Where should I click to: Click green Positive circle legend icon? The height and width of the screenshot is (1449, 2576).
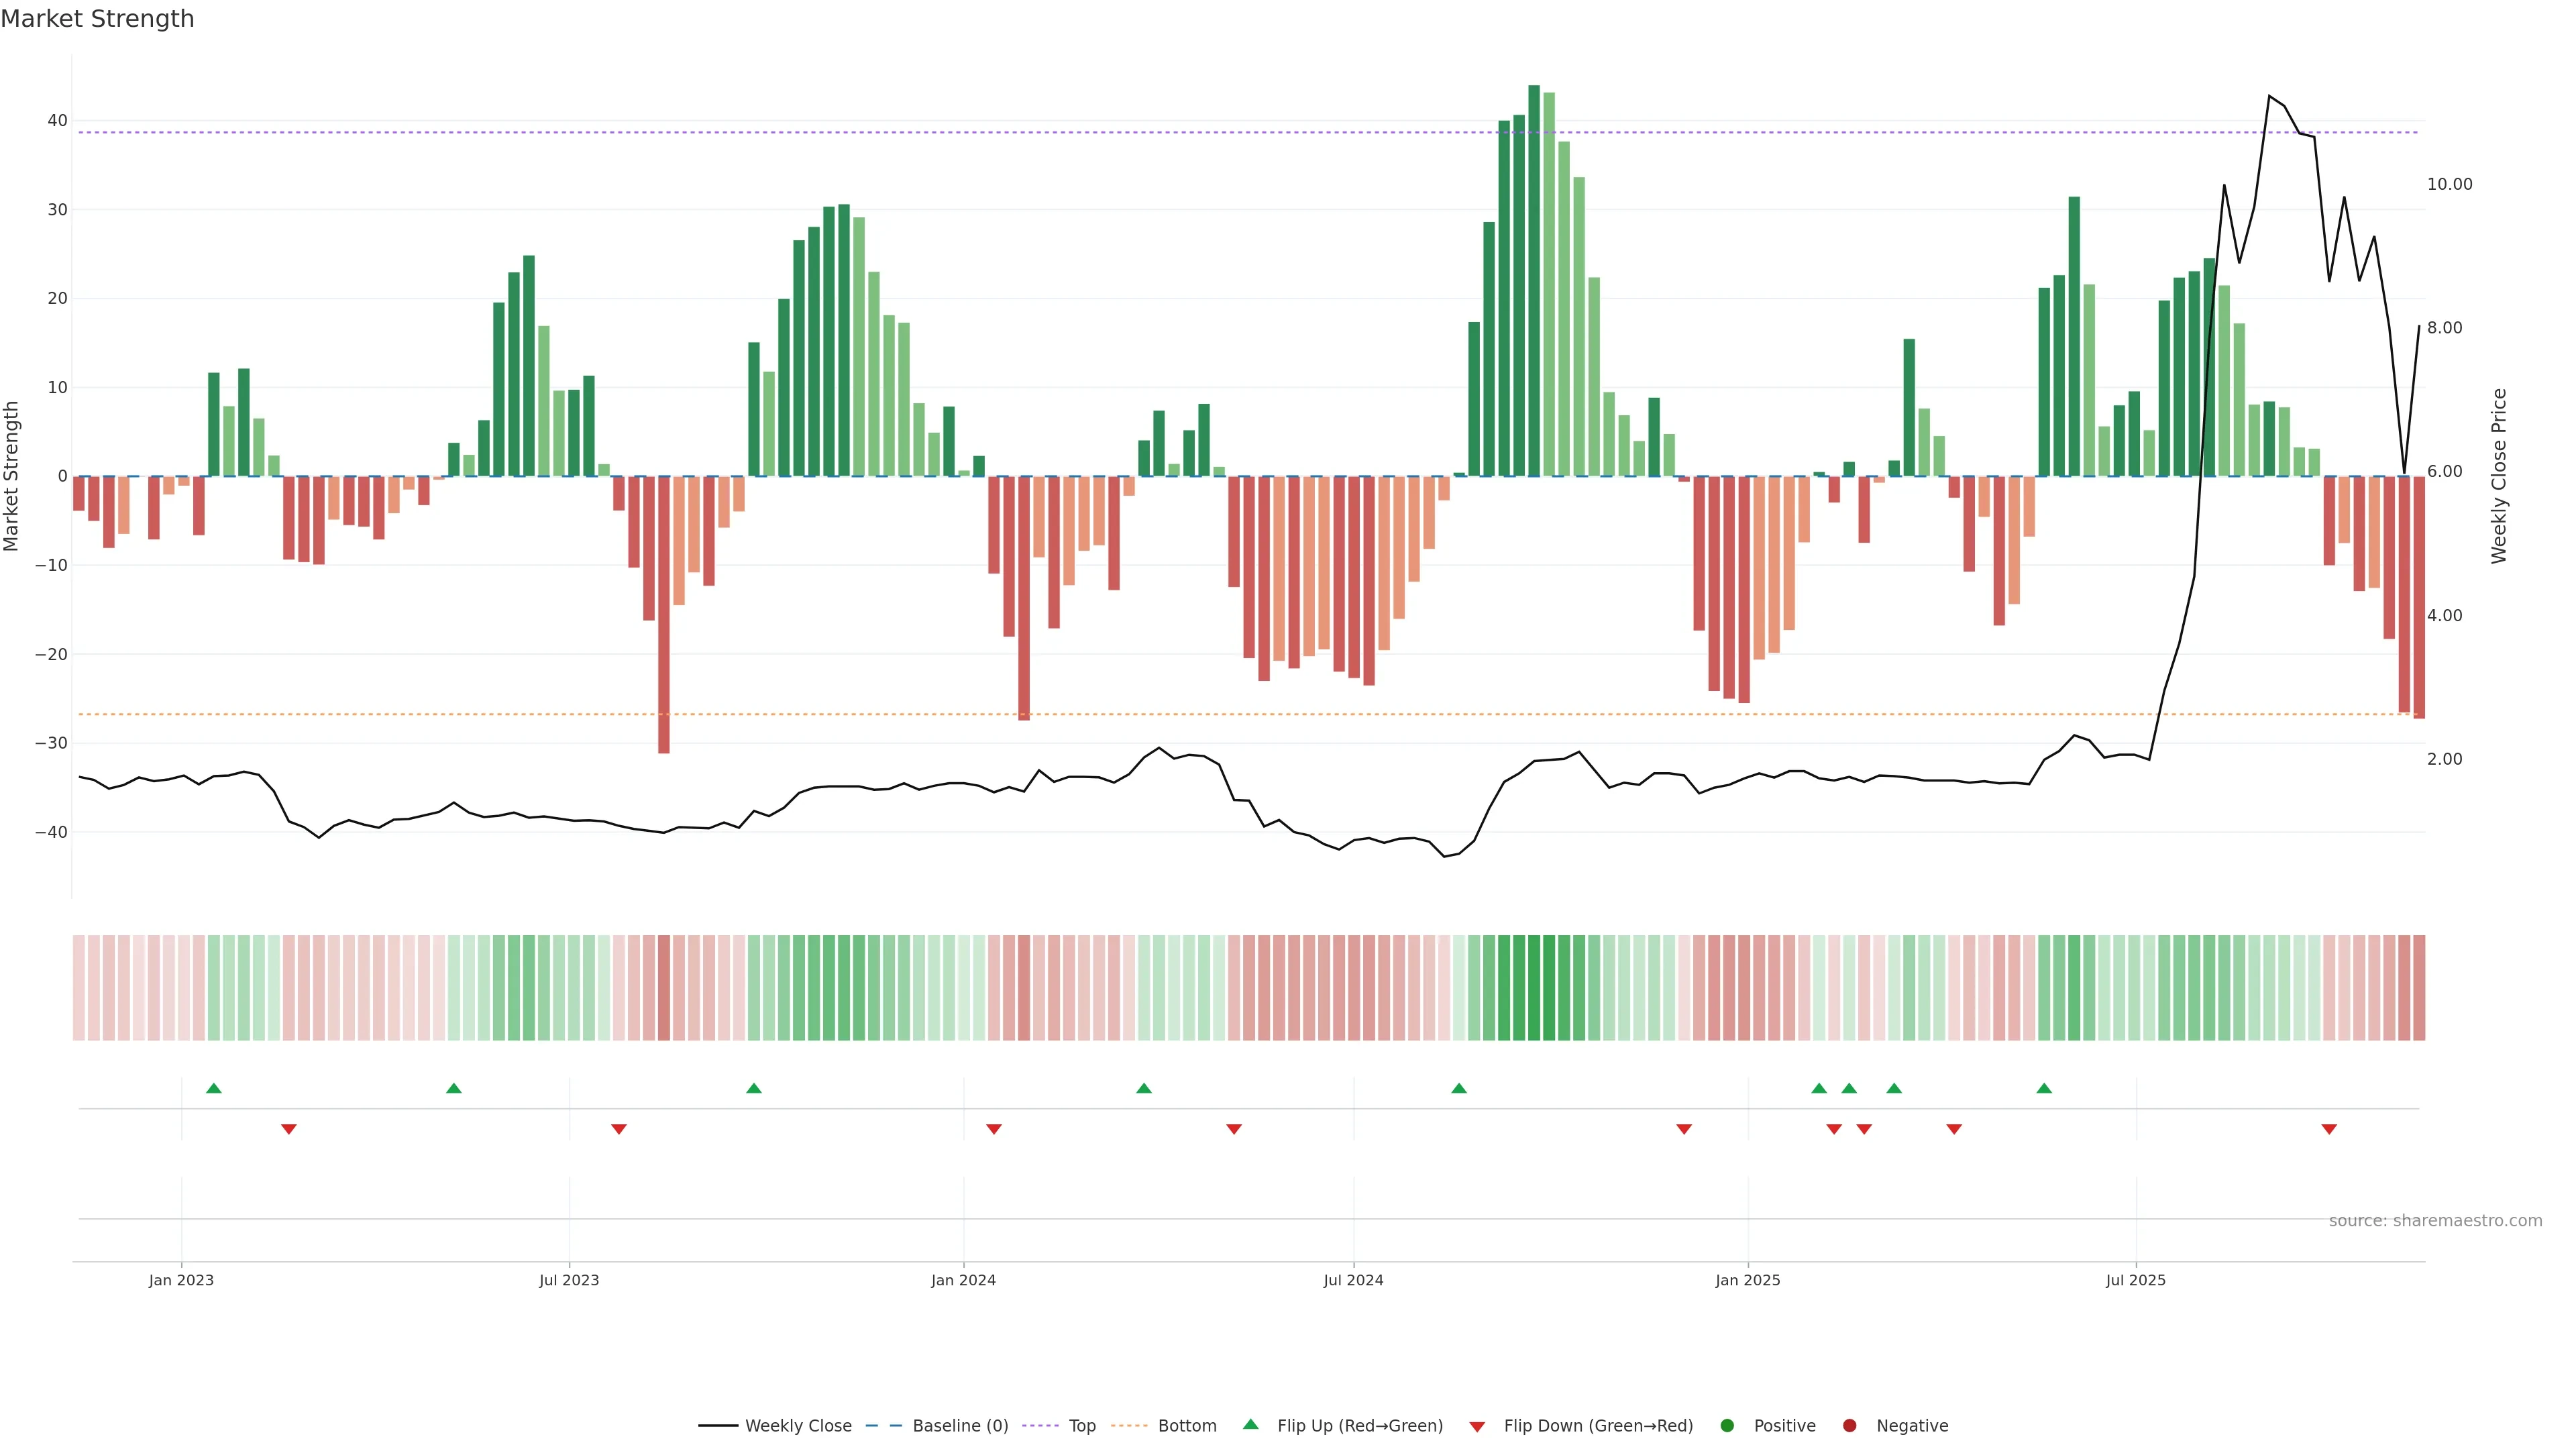pyautogui.click(x=1727, y=1425)
